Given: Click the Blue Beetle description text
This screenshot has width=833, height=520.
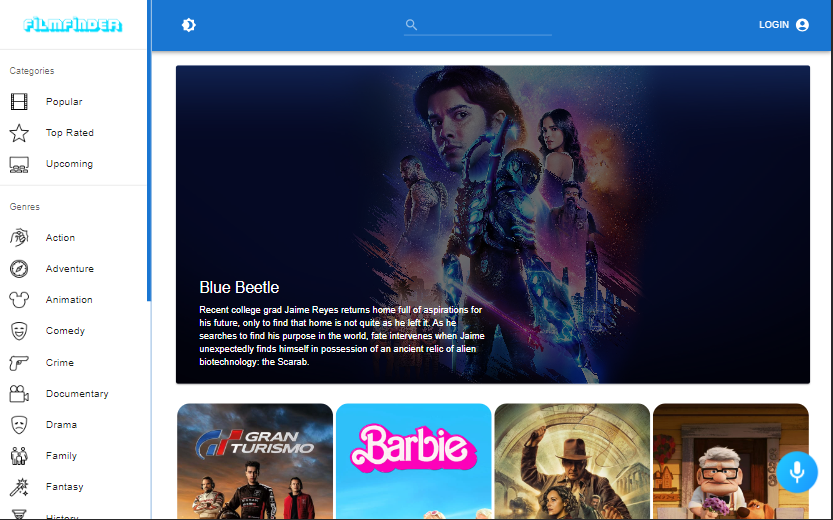Looking at the screenshot, I should 342,336.
